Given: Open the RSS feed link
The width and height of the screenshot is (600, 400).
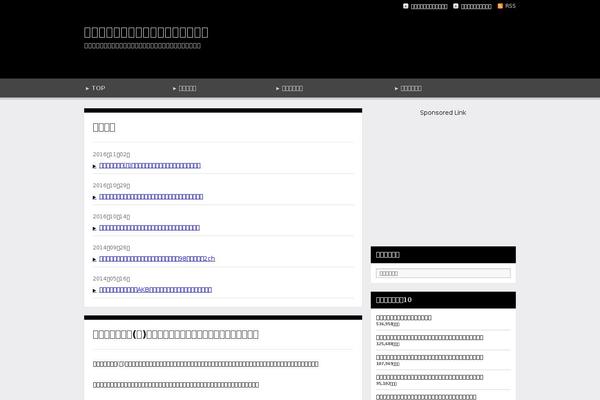Looking at the screenshot, I should pyautogui.click(x=510, y=6).
